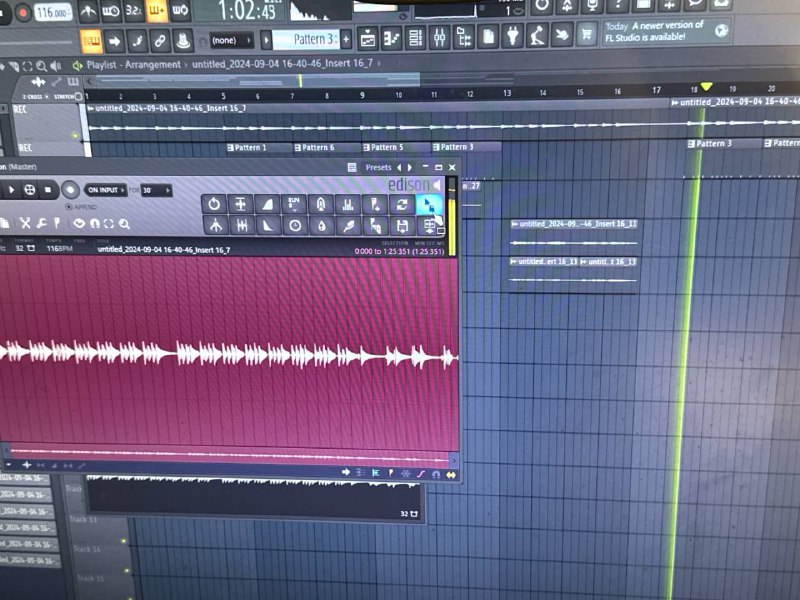Click the fade-in tool in Edison
800x600 pixels.
pos(267,204)
